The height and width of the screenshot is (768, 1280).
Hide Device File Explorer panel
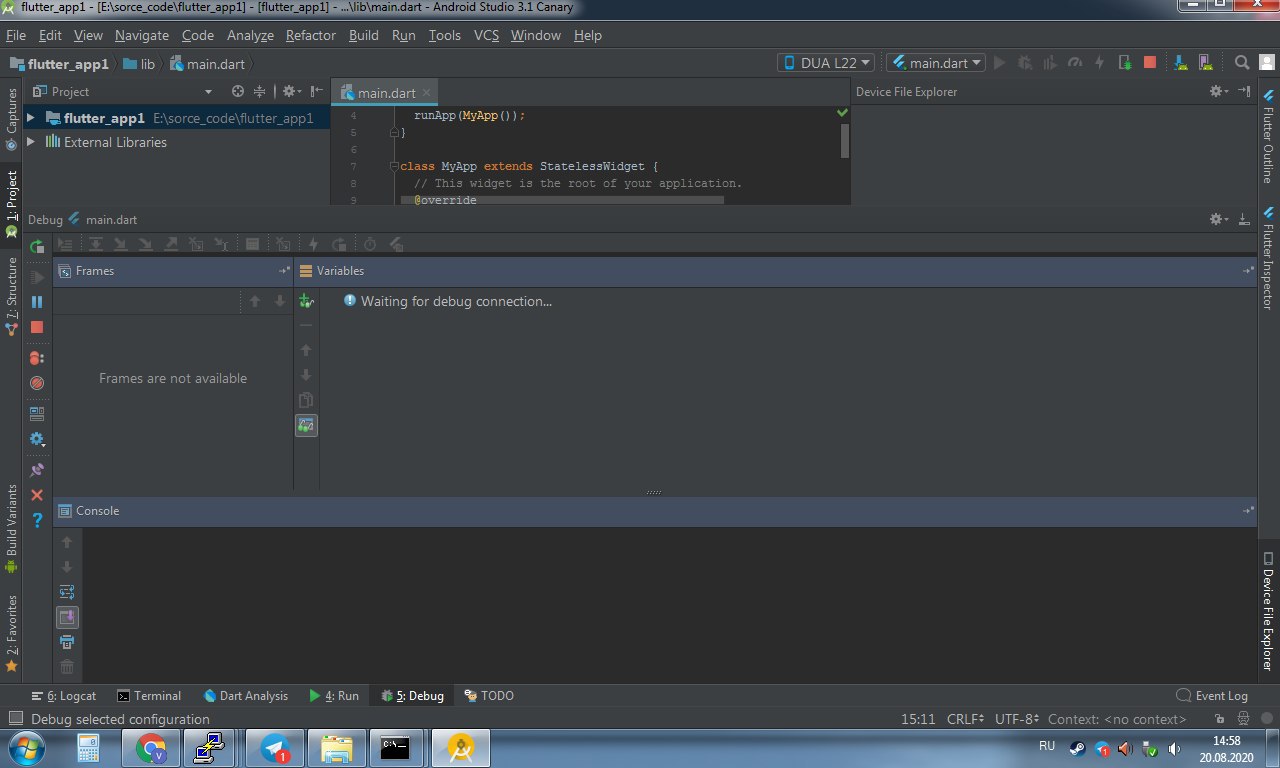(1244, 91)
